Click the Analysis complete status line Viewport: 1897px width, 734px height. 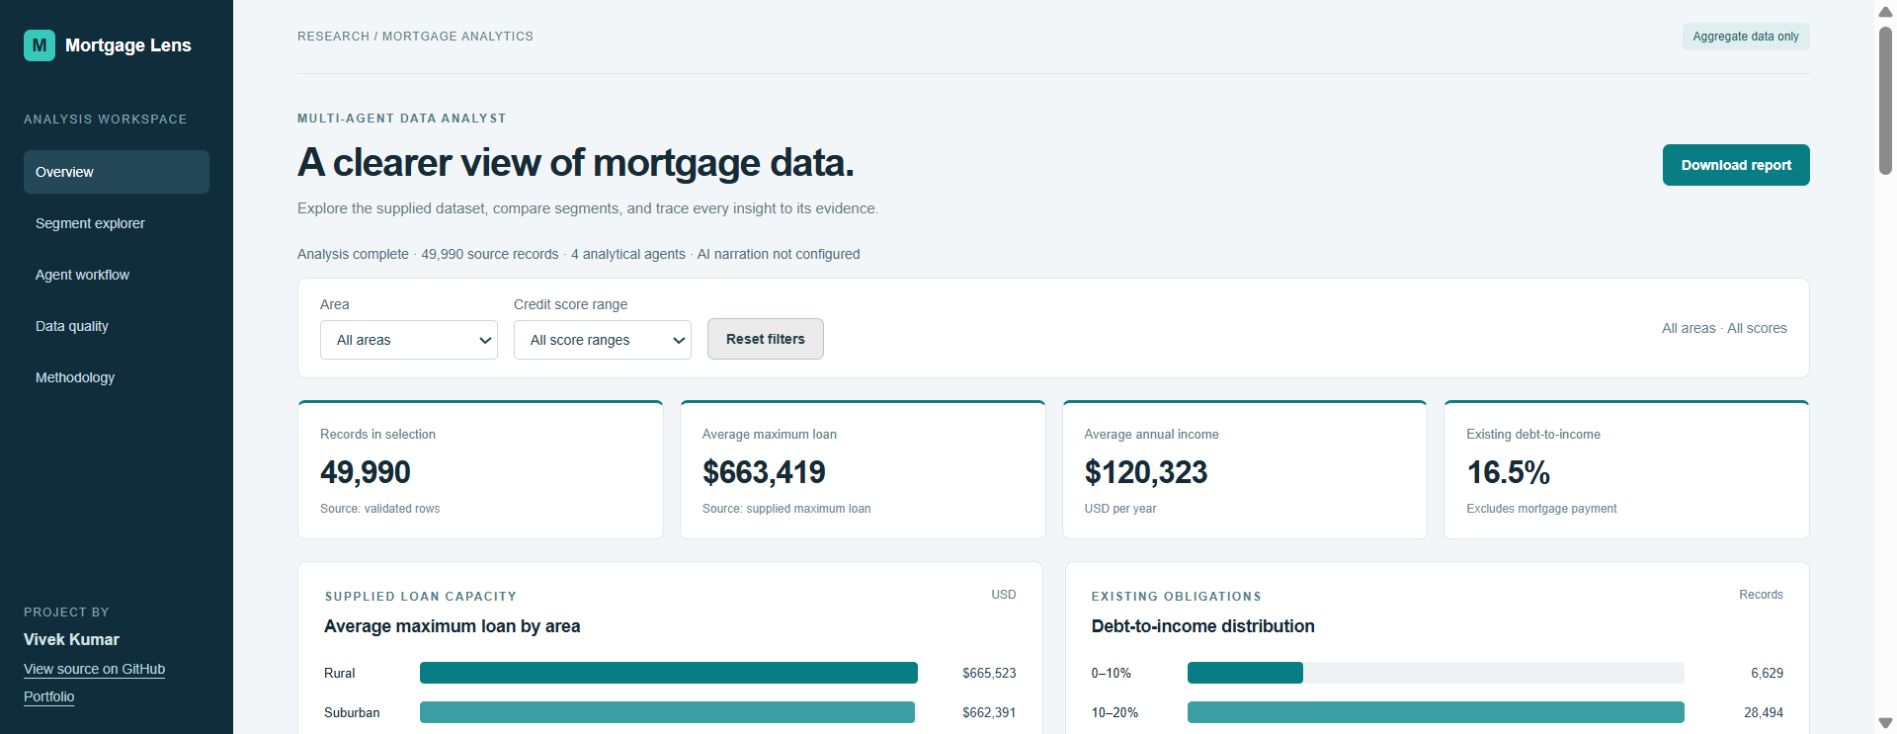click(x=578, y=254)
